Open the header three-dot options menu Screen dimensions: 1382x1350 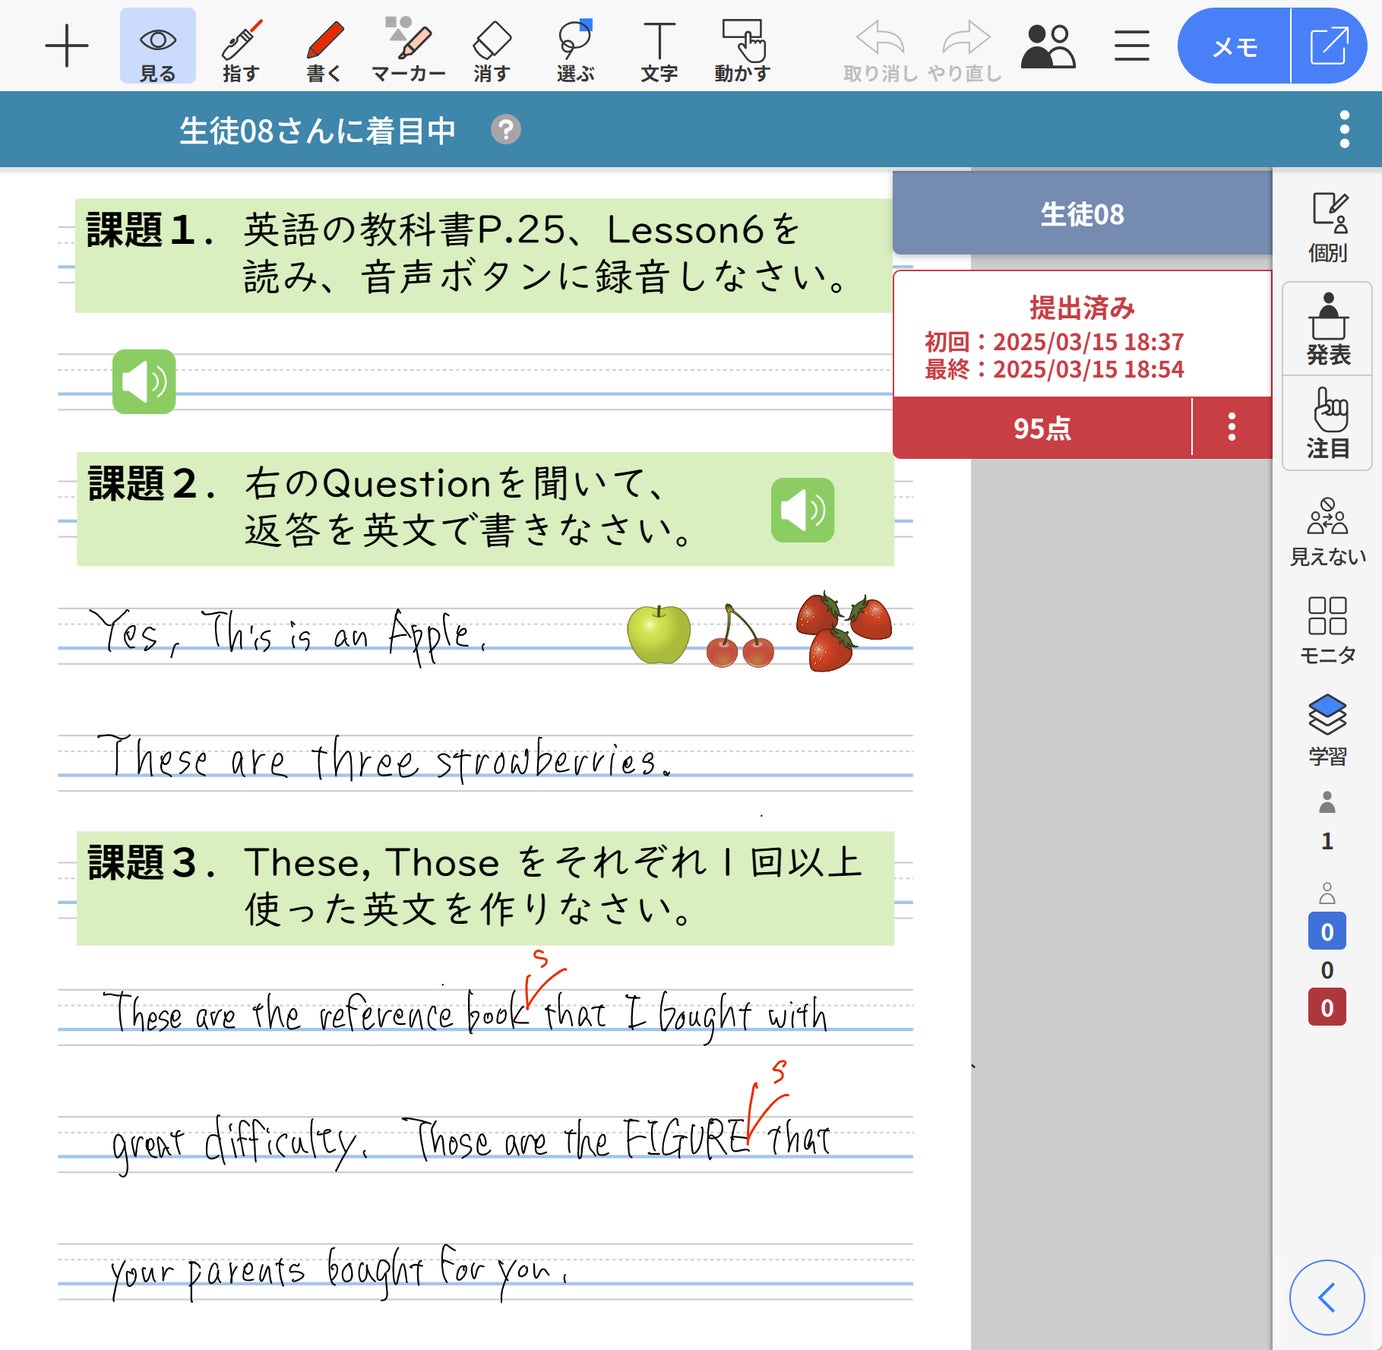click(1344, 129)
